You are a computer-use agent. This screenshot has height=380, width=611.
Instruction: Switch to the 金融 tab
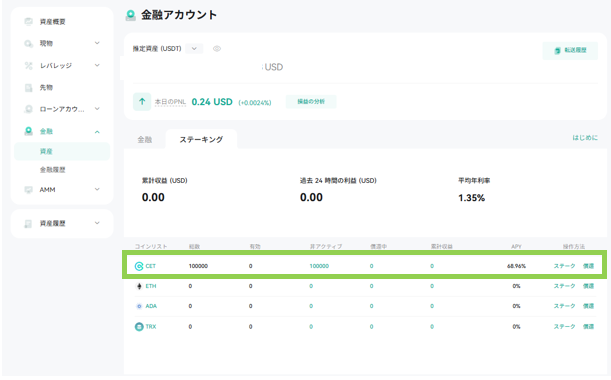click(x=145, y=140)
